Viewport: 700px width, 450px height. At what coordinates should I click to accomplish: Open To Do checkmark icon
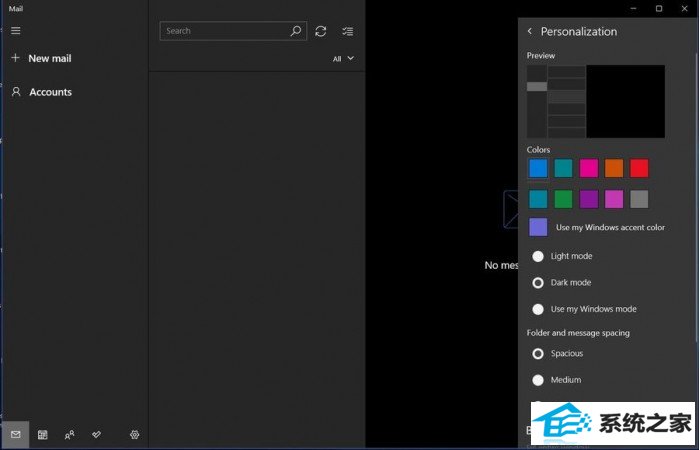coord(96,434)
